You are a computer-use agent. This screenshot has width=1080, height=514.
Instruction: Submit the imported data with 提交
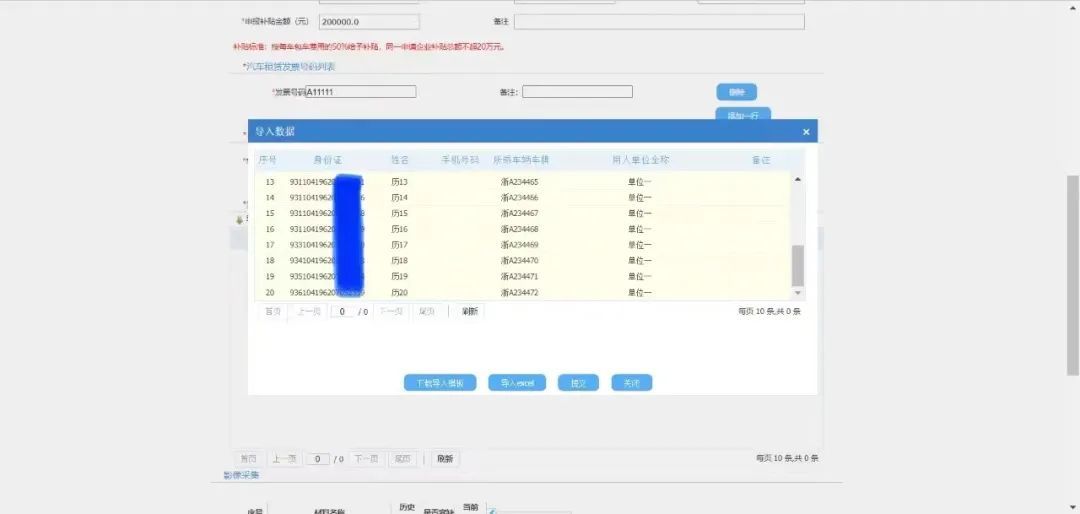(578, 383)
